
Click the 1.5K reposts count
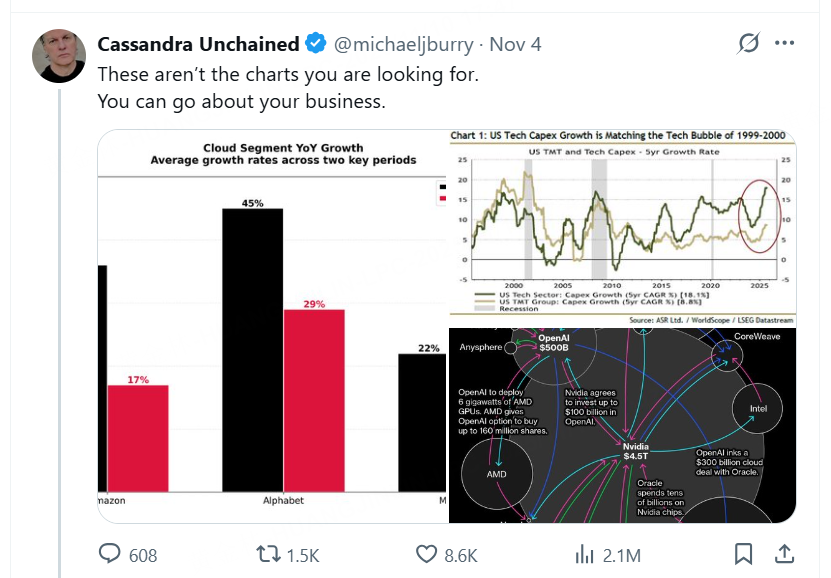pyautogui.click(x=302, y=555)
